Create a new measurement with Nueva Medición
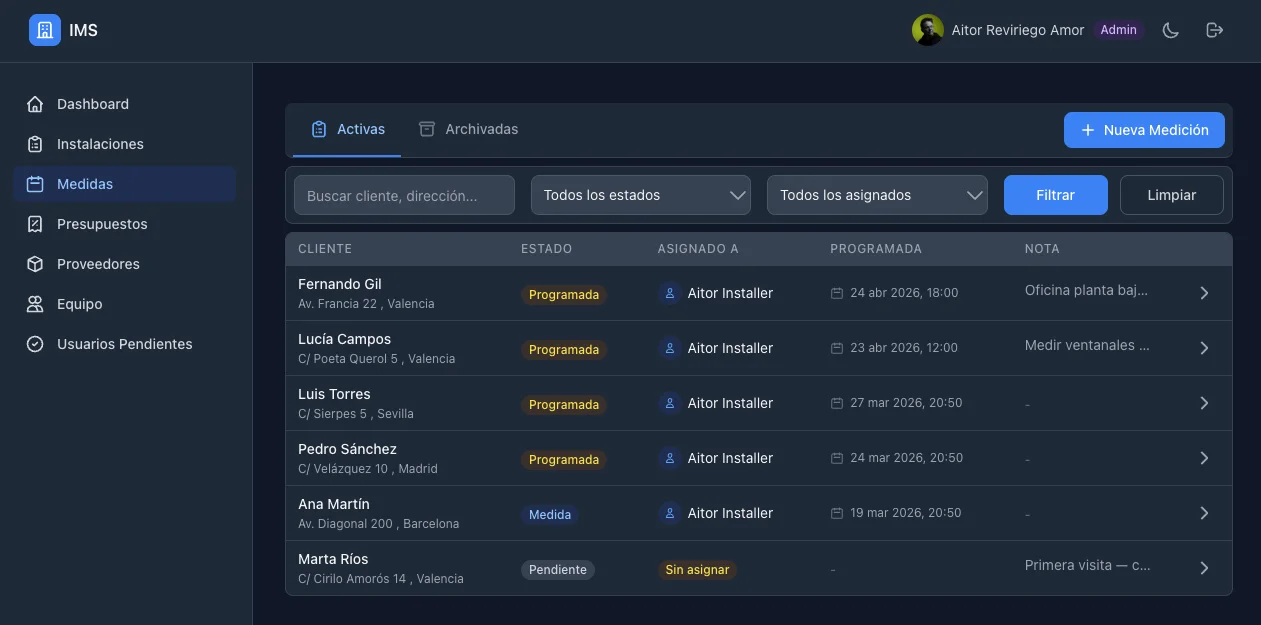 1144,130
